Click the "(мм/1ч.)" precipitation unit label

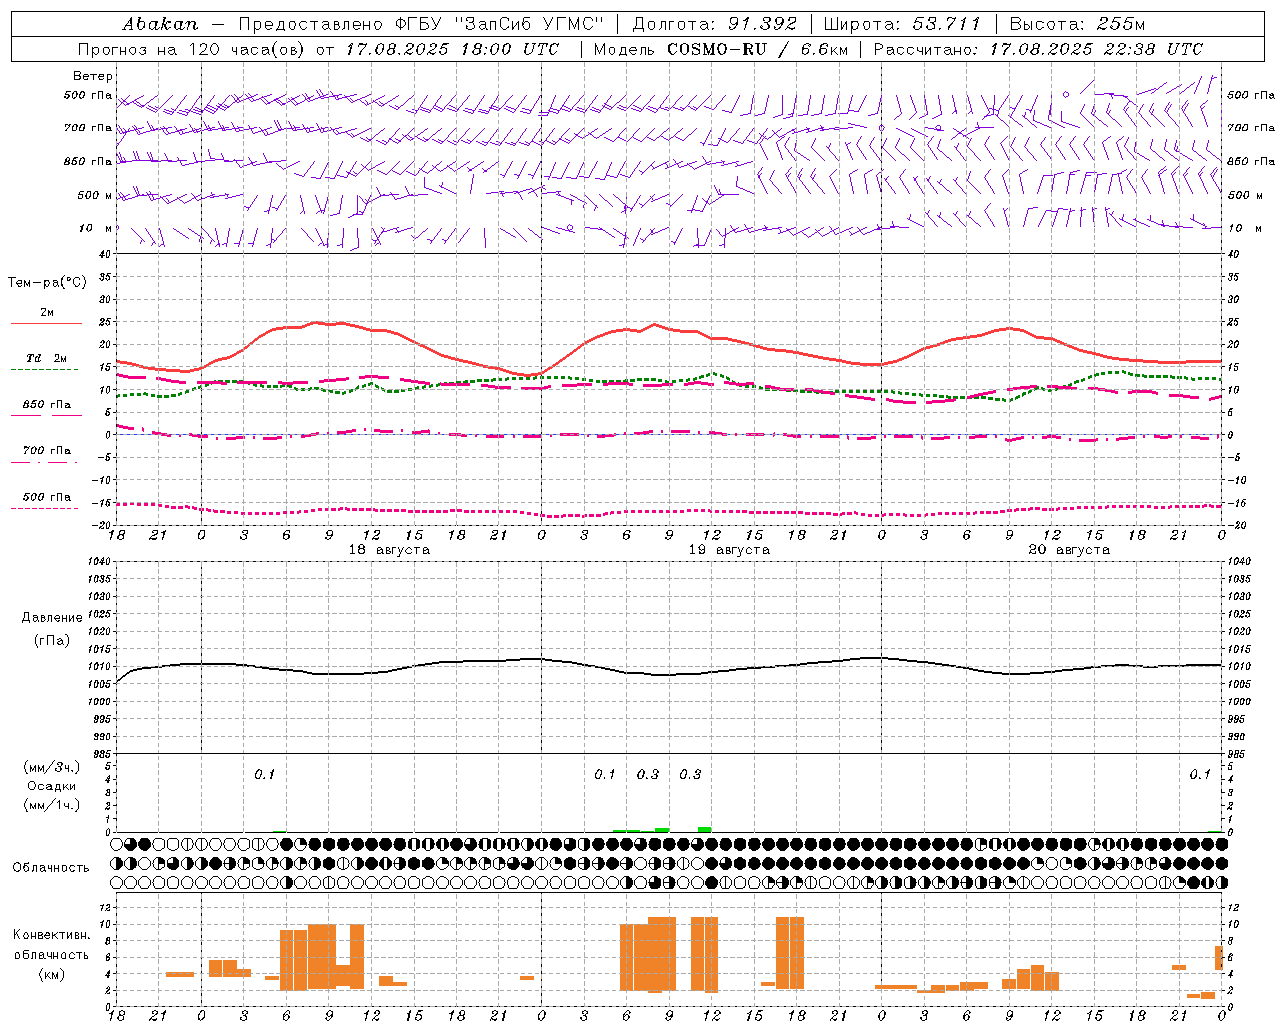click(x=52, y=805)
